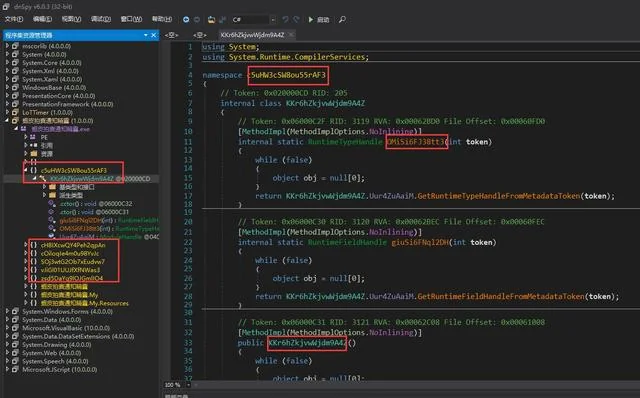Expand the mscorlib (4.0.0.0) node

pos(7,46)
